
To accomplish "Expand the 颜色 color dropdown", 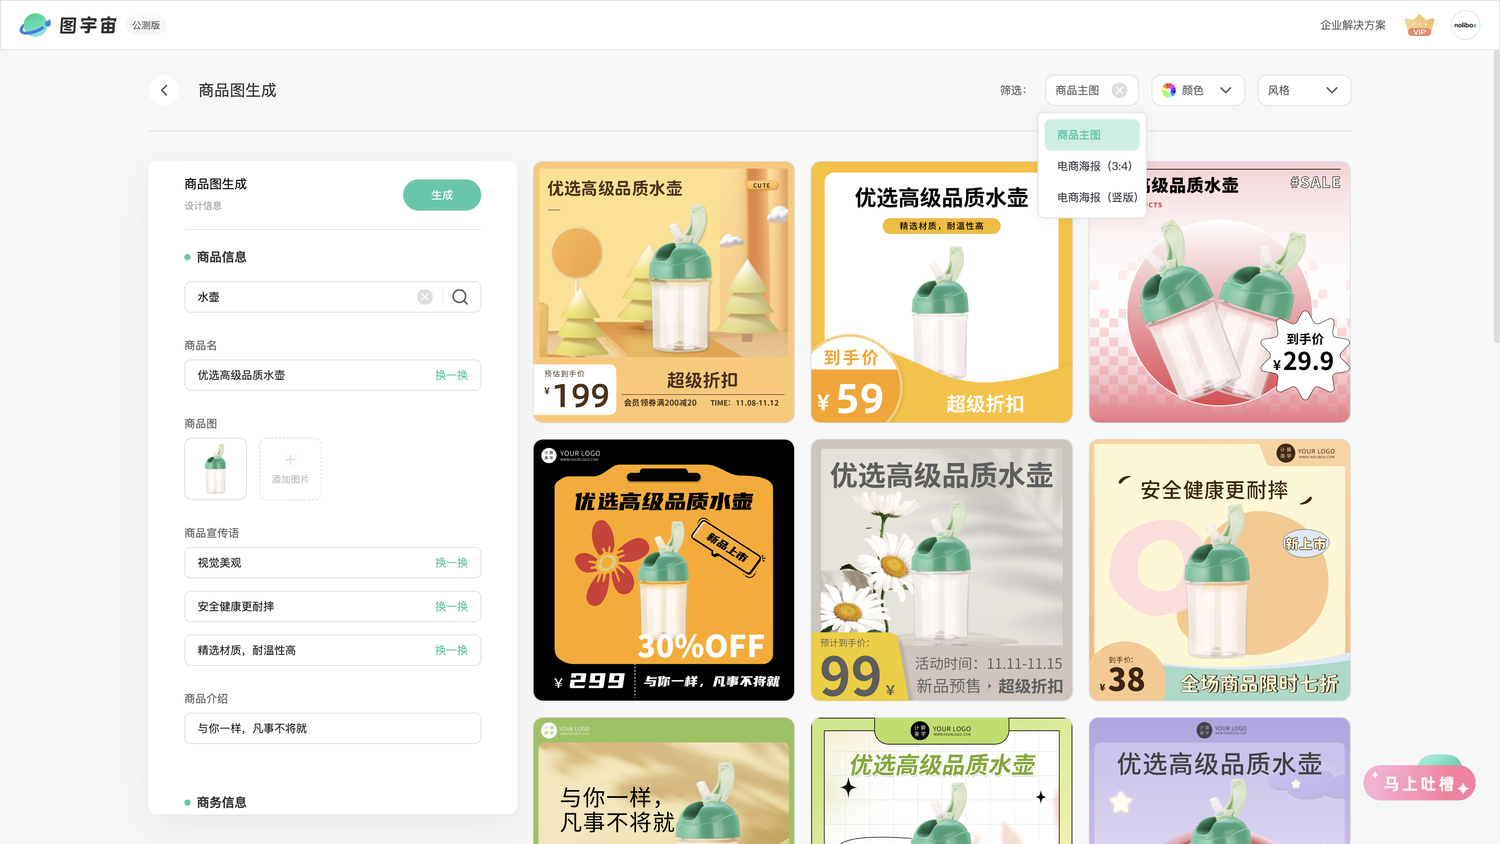I will pos(1198,90).
